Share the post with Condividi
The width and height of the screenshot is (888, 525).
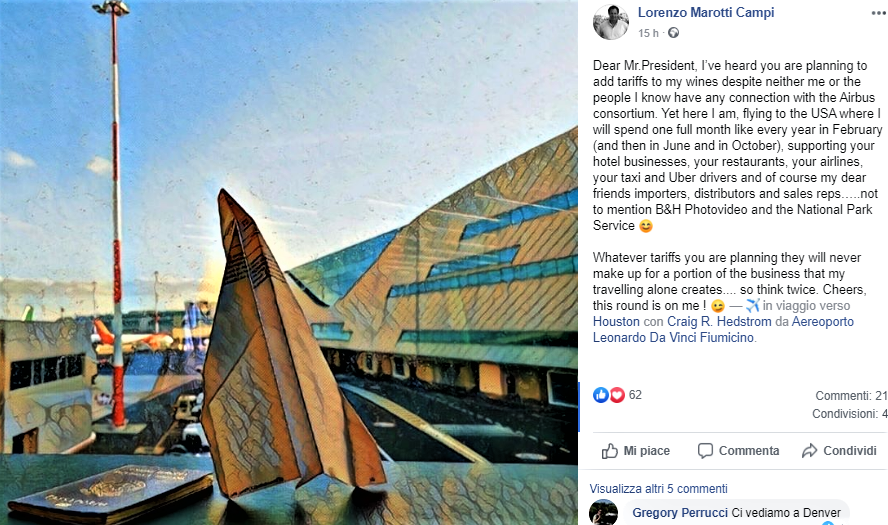tap(839, 451)
